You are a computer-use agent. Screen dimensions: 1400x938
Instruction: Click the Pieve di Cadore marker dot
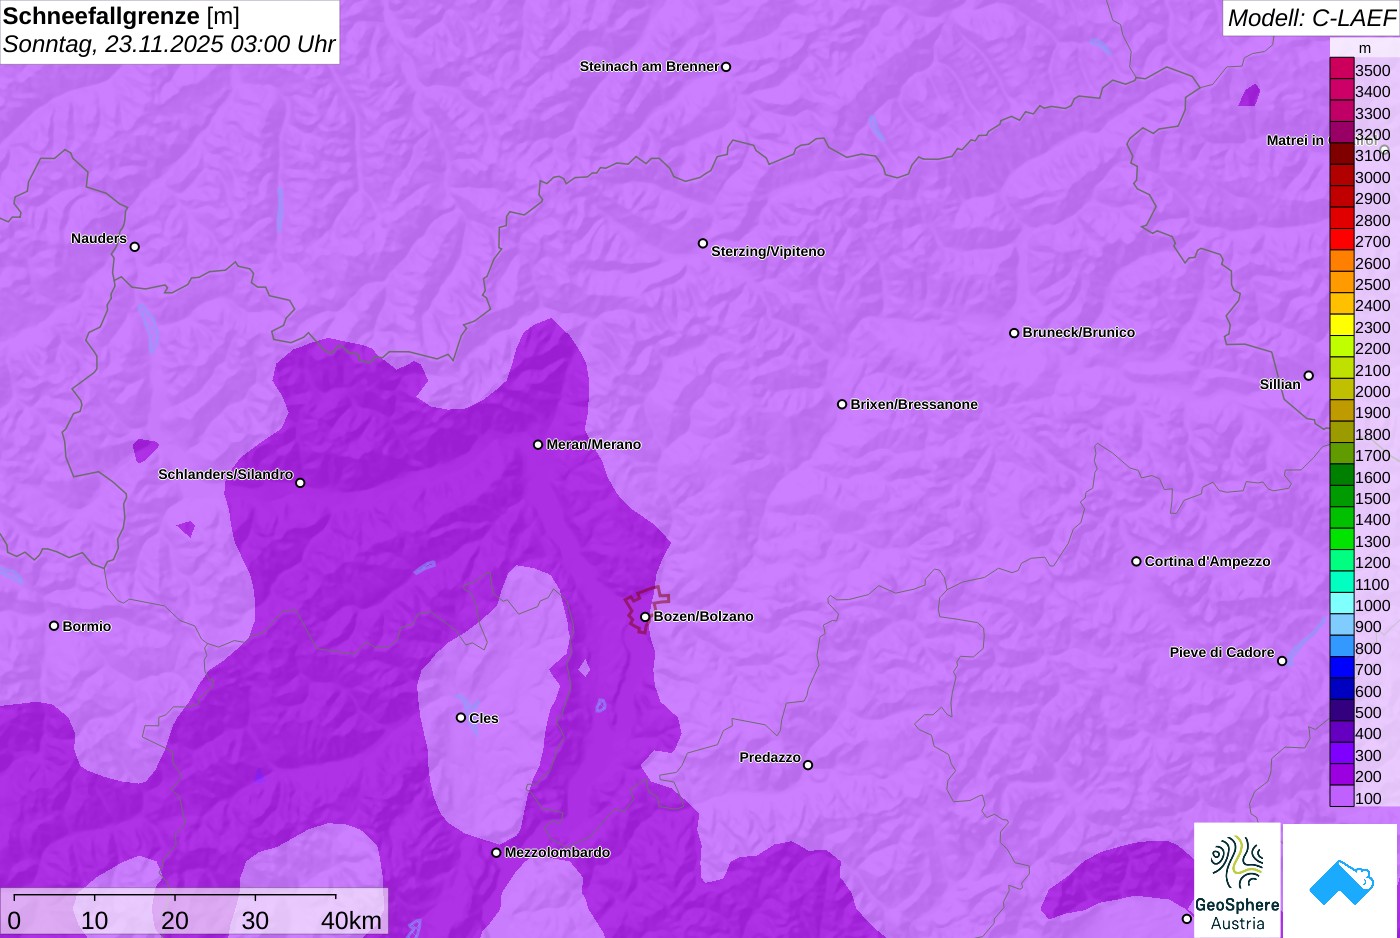1282,661
